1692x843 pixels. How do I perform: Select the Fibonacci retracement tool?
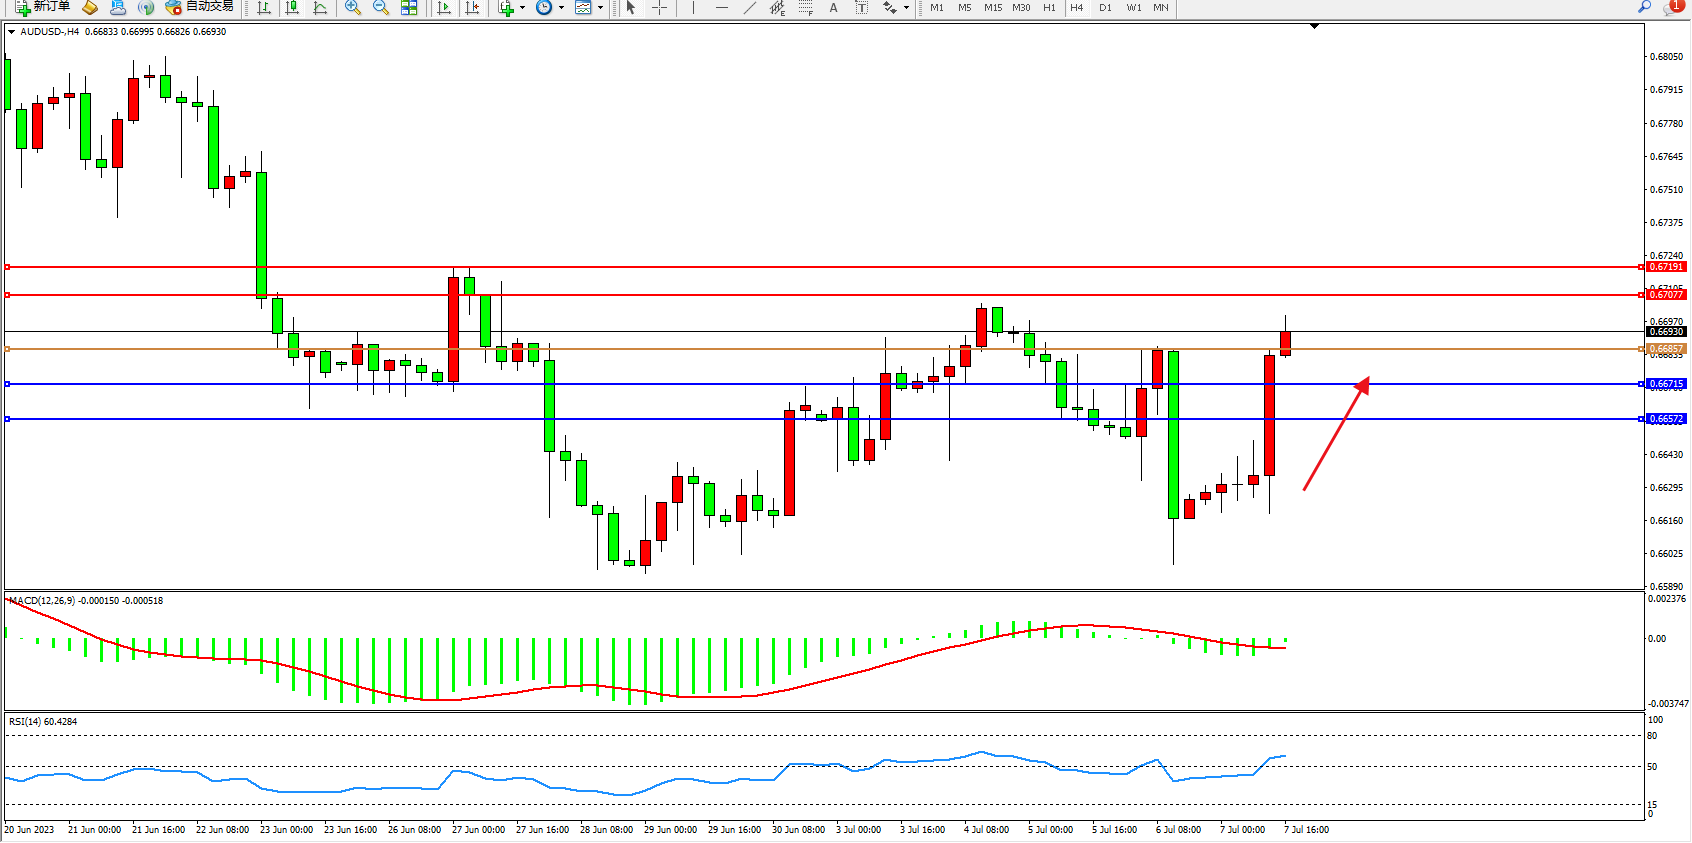pos(806,8)
